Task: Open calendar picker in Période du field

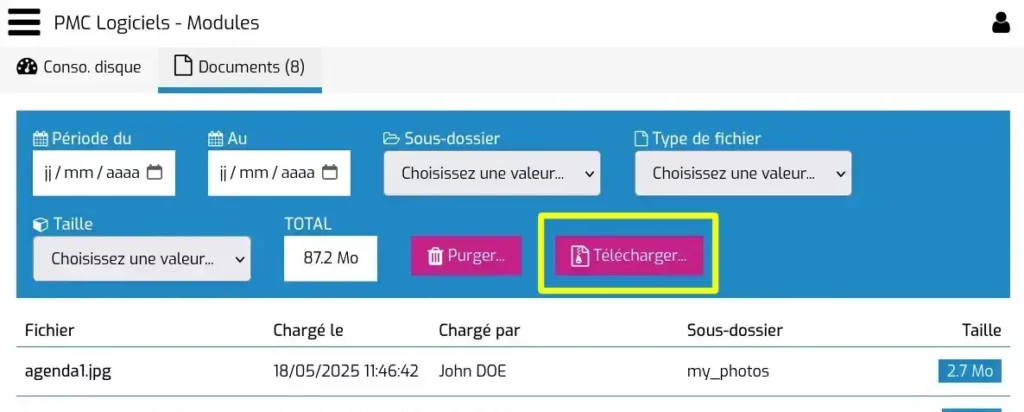Action: click(x=155, y=173)
